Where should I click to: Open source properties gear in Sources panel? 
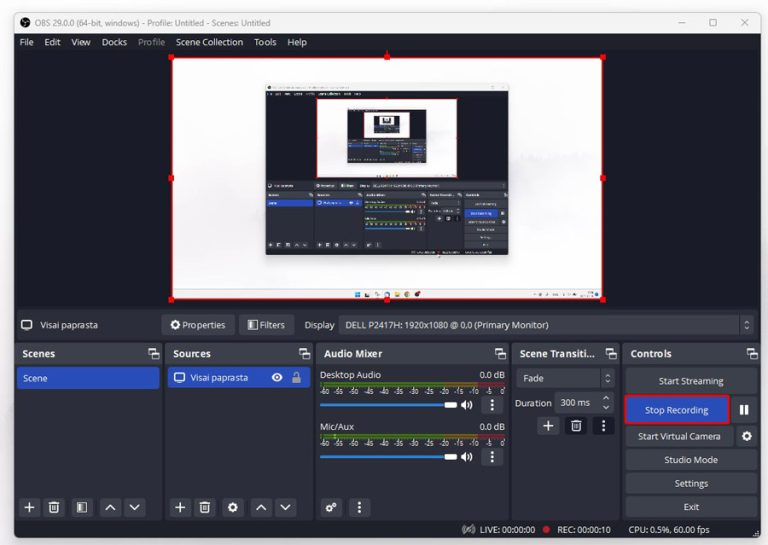coord(233,507)
